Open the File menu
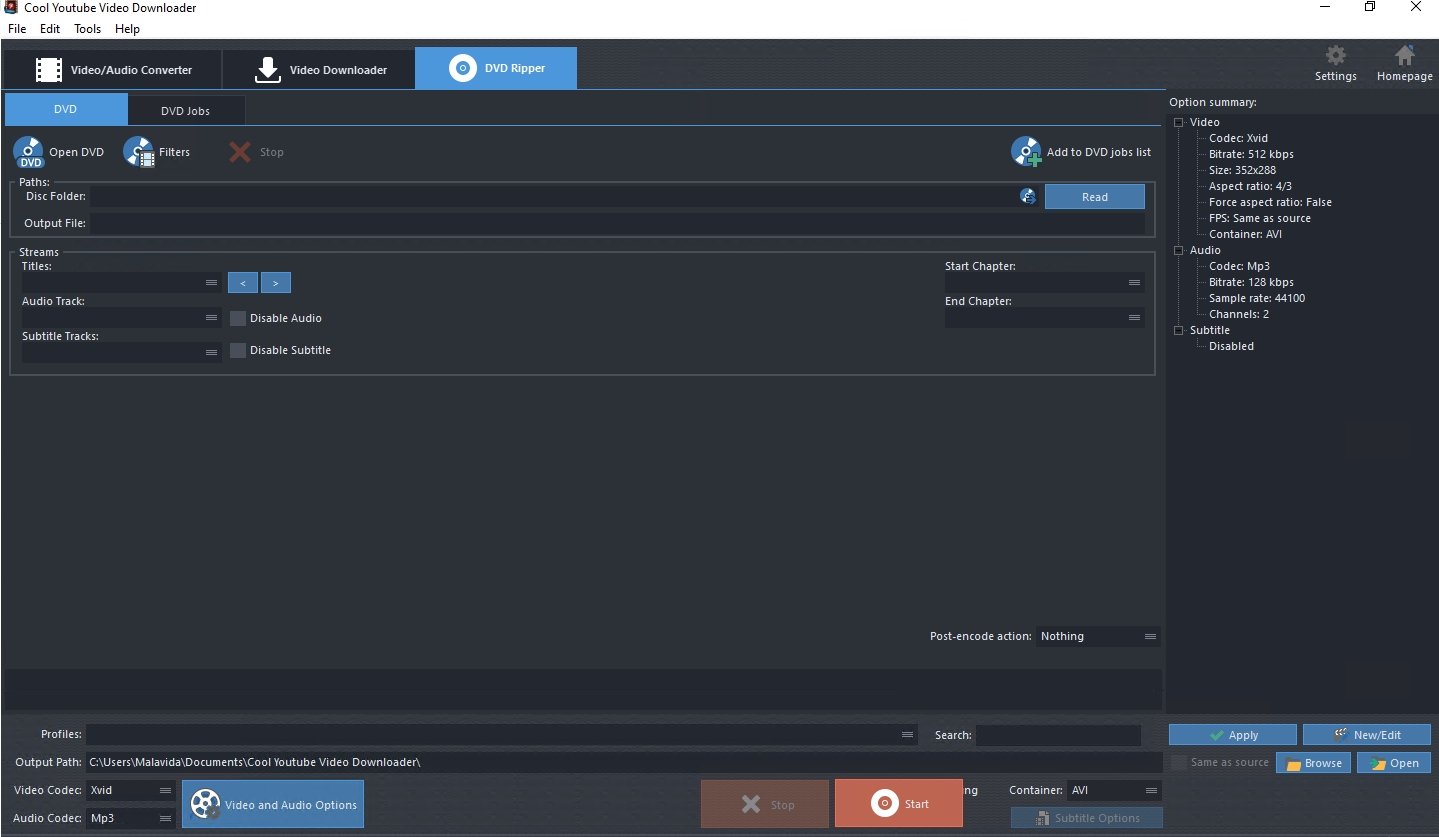1439x837 pixels. pos(17,29)
